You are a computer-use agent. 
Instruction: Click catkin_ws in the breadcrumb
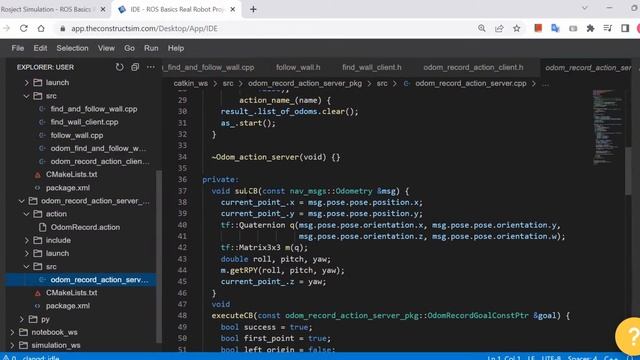pos(191,83)
